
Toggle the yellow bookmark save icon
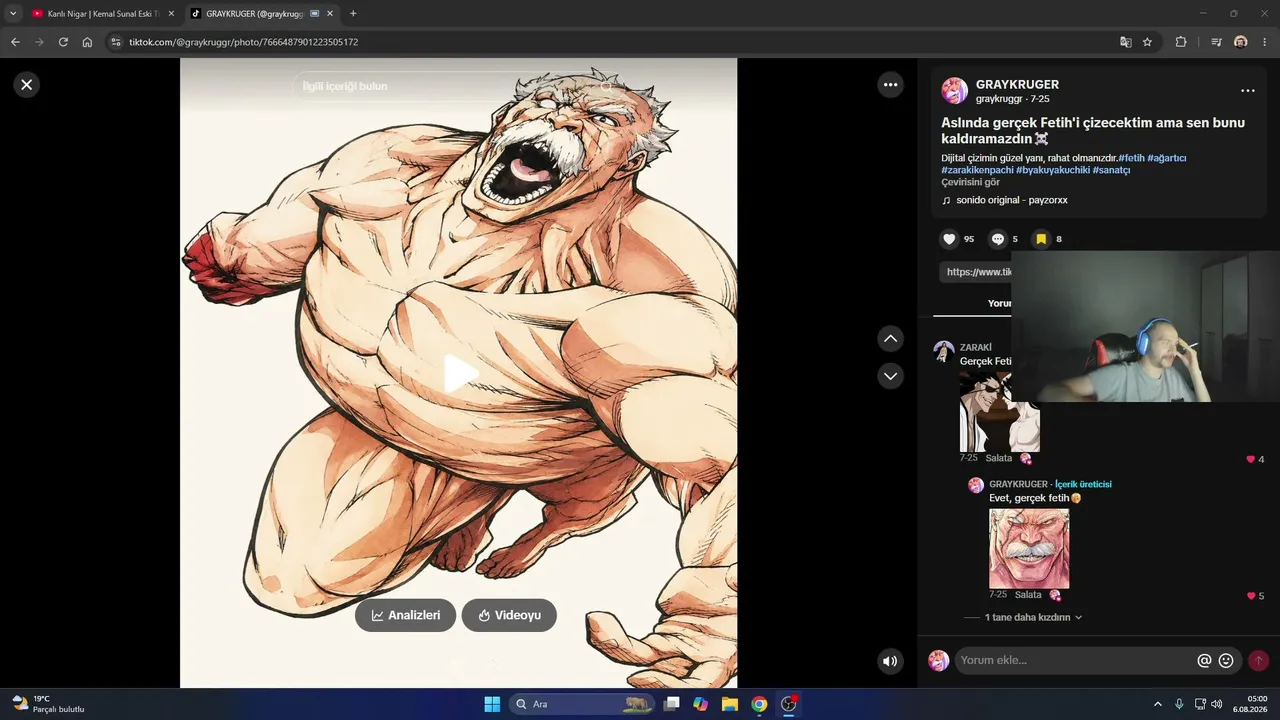[x=1041, y=239]
